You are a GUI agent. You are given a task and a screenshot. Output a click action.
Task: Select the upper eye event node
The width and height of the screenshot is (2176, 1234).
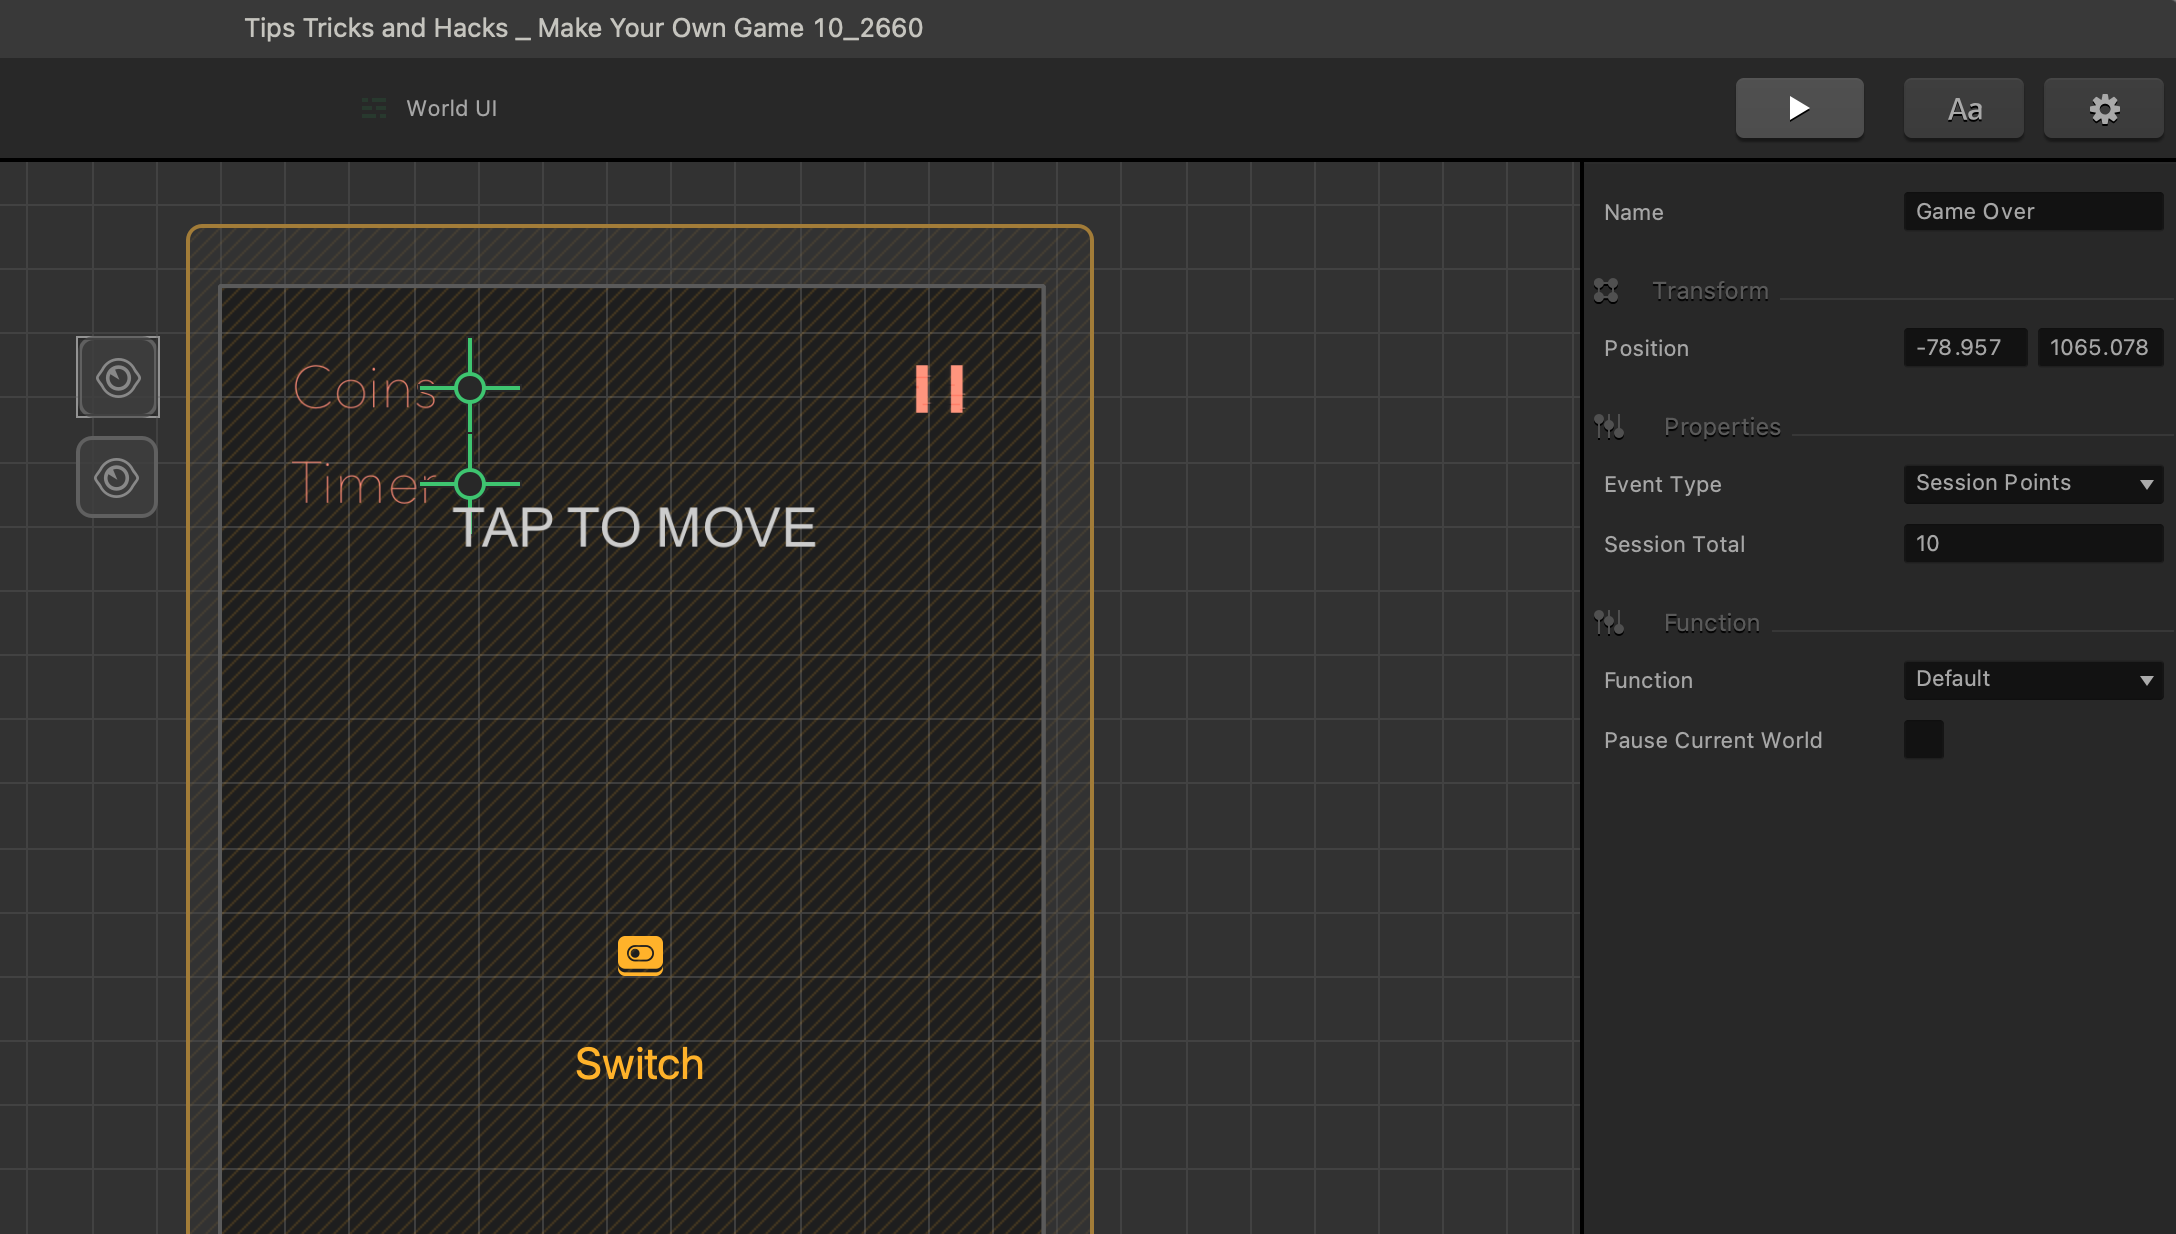(118, 377)
